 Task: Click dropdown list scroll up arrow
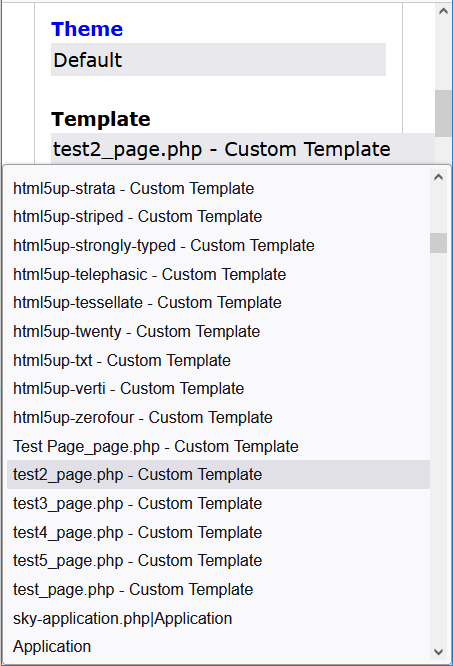[439, 178]
